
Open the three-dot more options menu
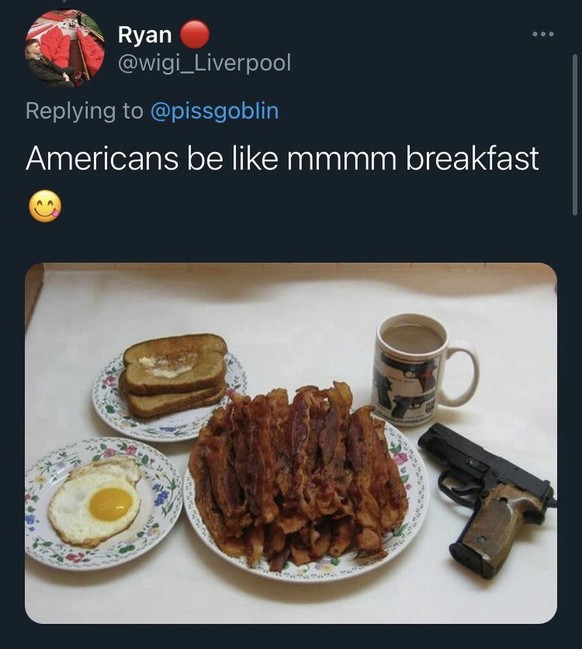coord(543,34)
